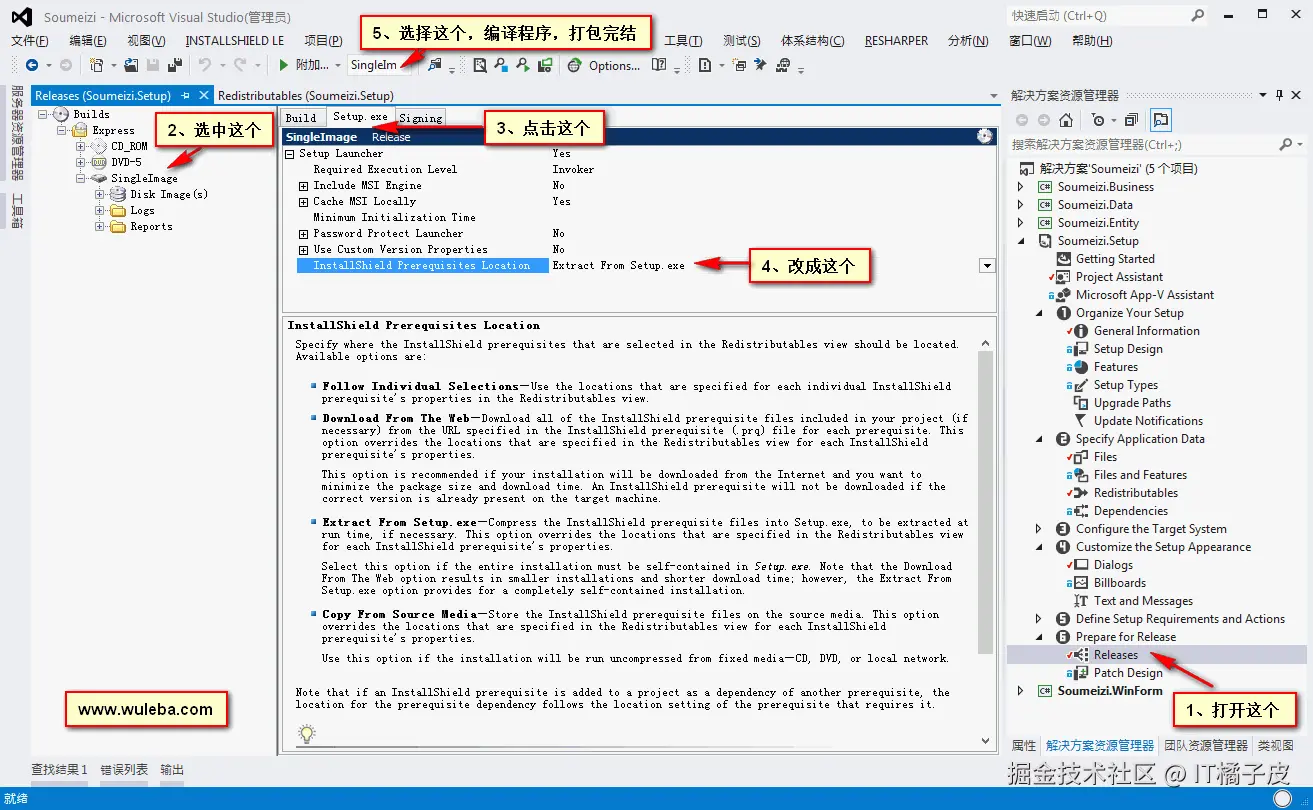Click the Home icon in Solution Explorer
Screen dimensions: 1313x810
pyautogui.click(x=1066, y=121)
